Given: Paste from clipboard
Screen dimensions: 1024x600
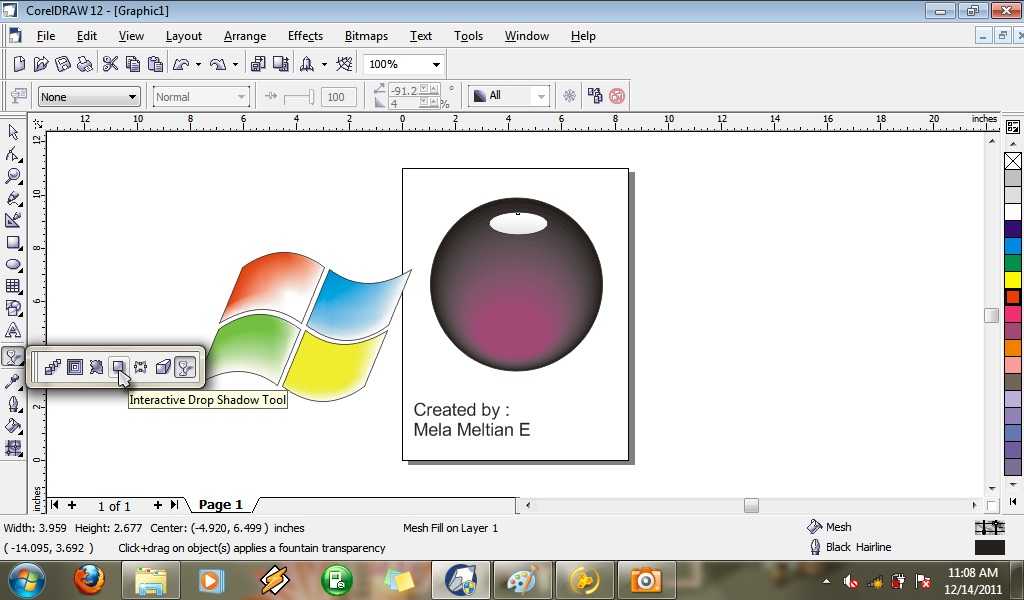Looking at the screenshot, I should click(155, 64).
